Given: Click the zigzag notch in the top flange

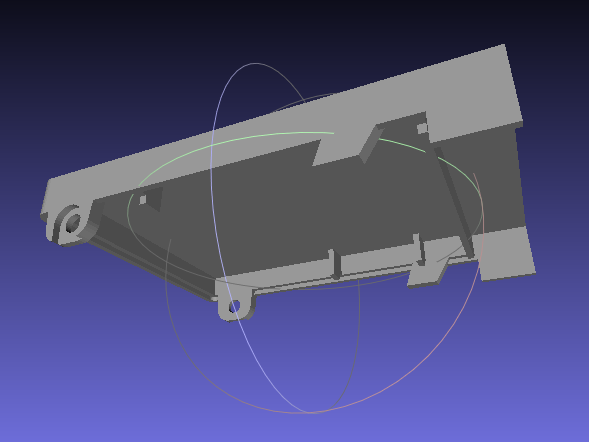Looking at the screenshot, I should [318, 152].
